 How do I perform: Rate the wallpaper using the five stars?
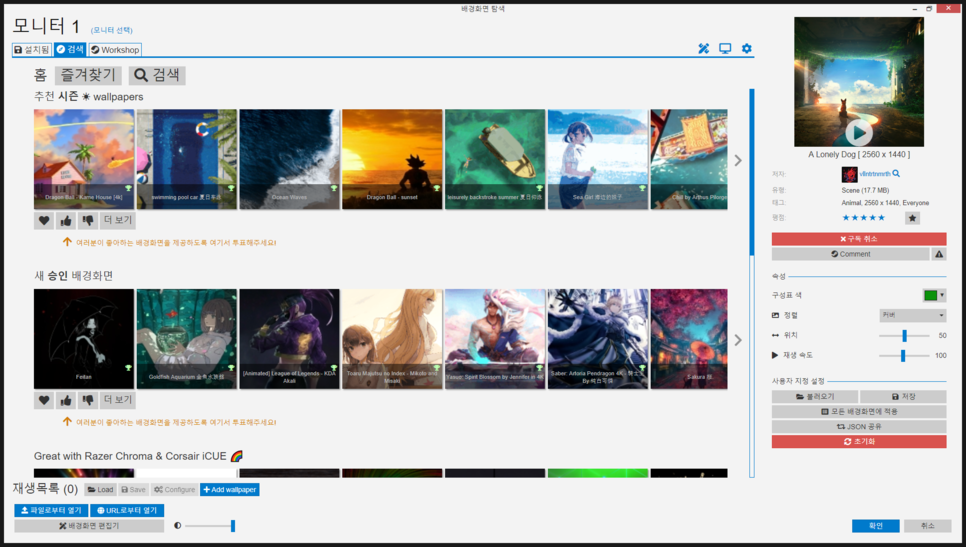pyautogui.click(x=863, y=218)
